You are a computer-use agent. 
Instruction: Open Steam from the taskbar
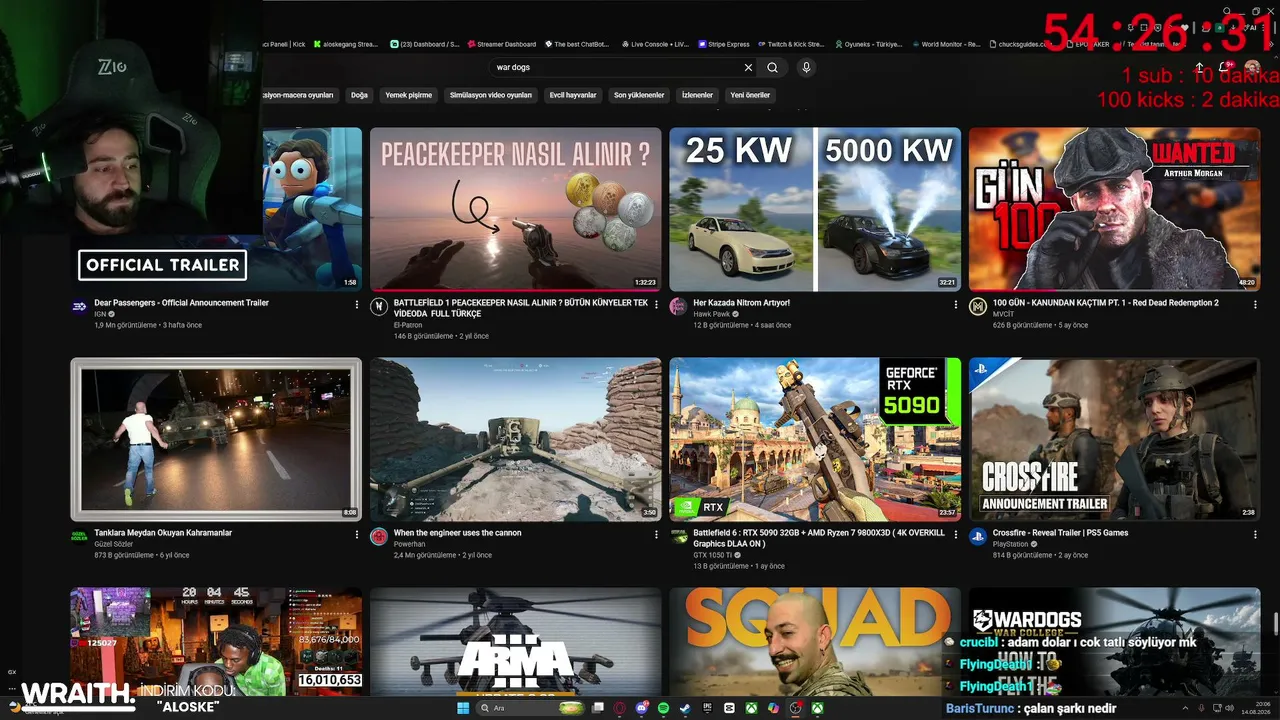685,708
